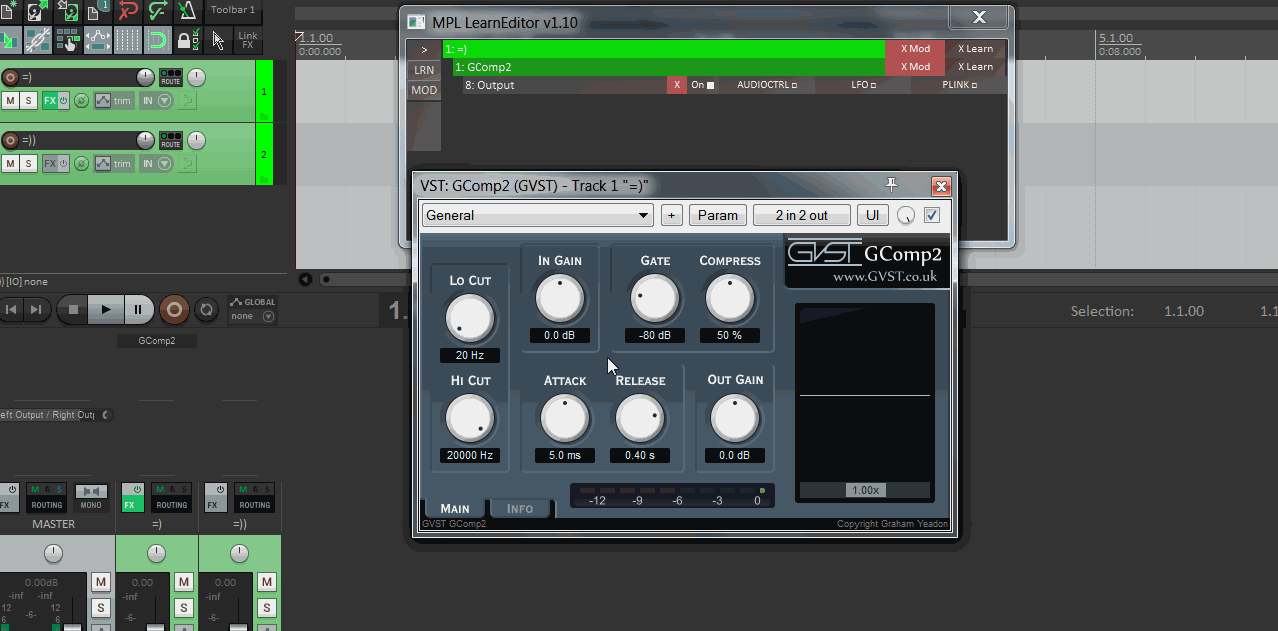
Task: Switch to the Main tab in GComp2
Action: pyautogui.click(x=455, y=508)
